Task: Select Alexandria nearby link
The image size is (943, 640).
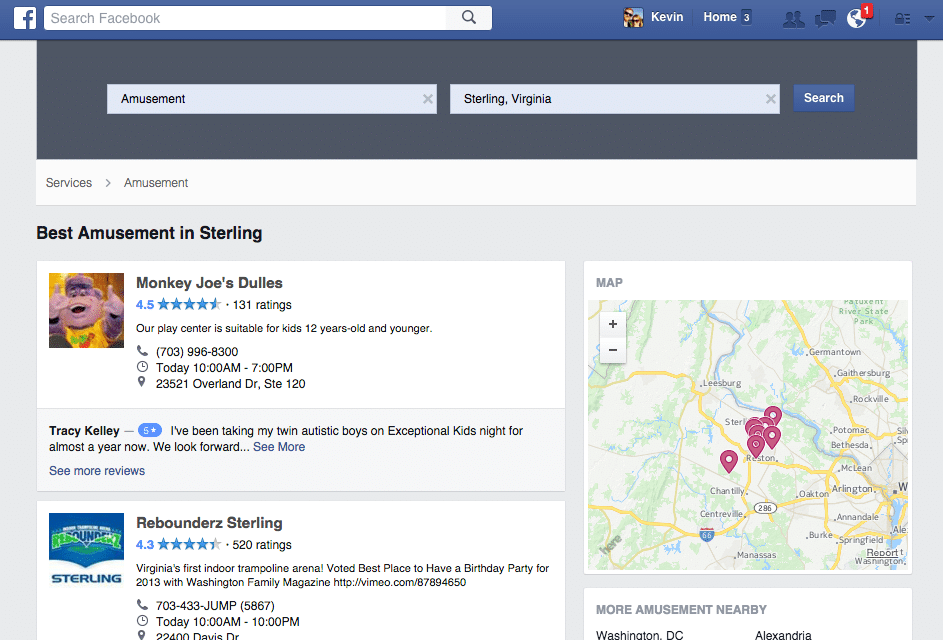Action: pos(783,635)
